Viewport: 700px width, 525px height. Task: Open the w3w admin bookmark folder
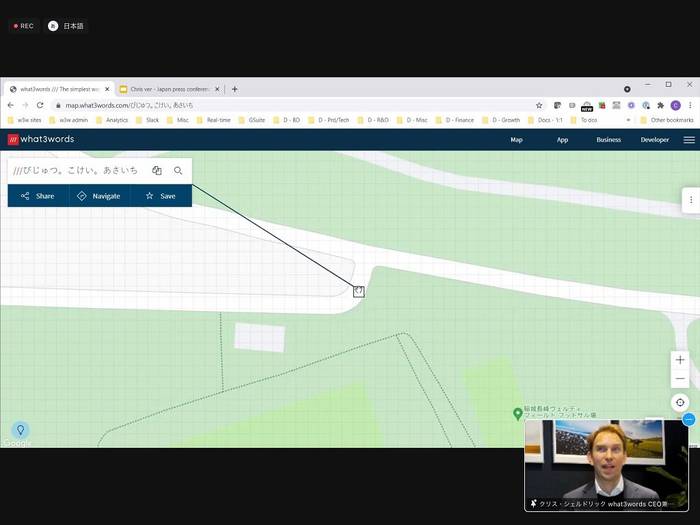coord(69,120)
